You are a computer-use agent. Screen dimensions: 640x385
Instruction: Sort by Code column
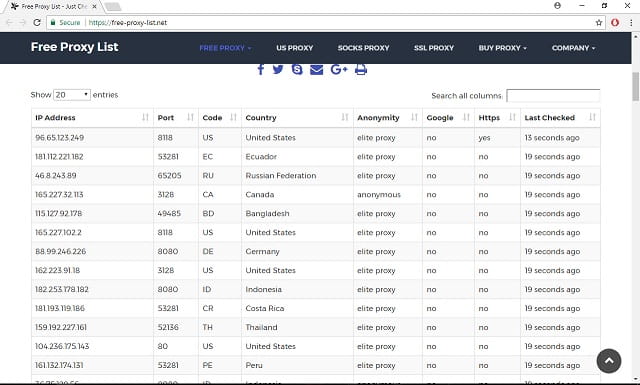[220, 118]
